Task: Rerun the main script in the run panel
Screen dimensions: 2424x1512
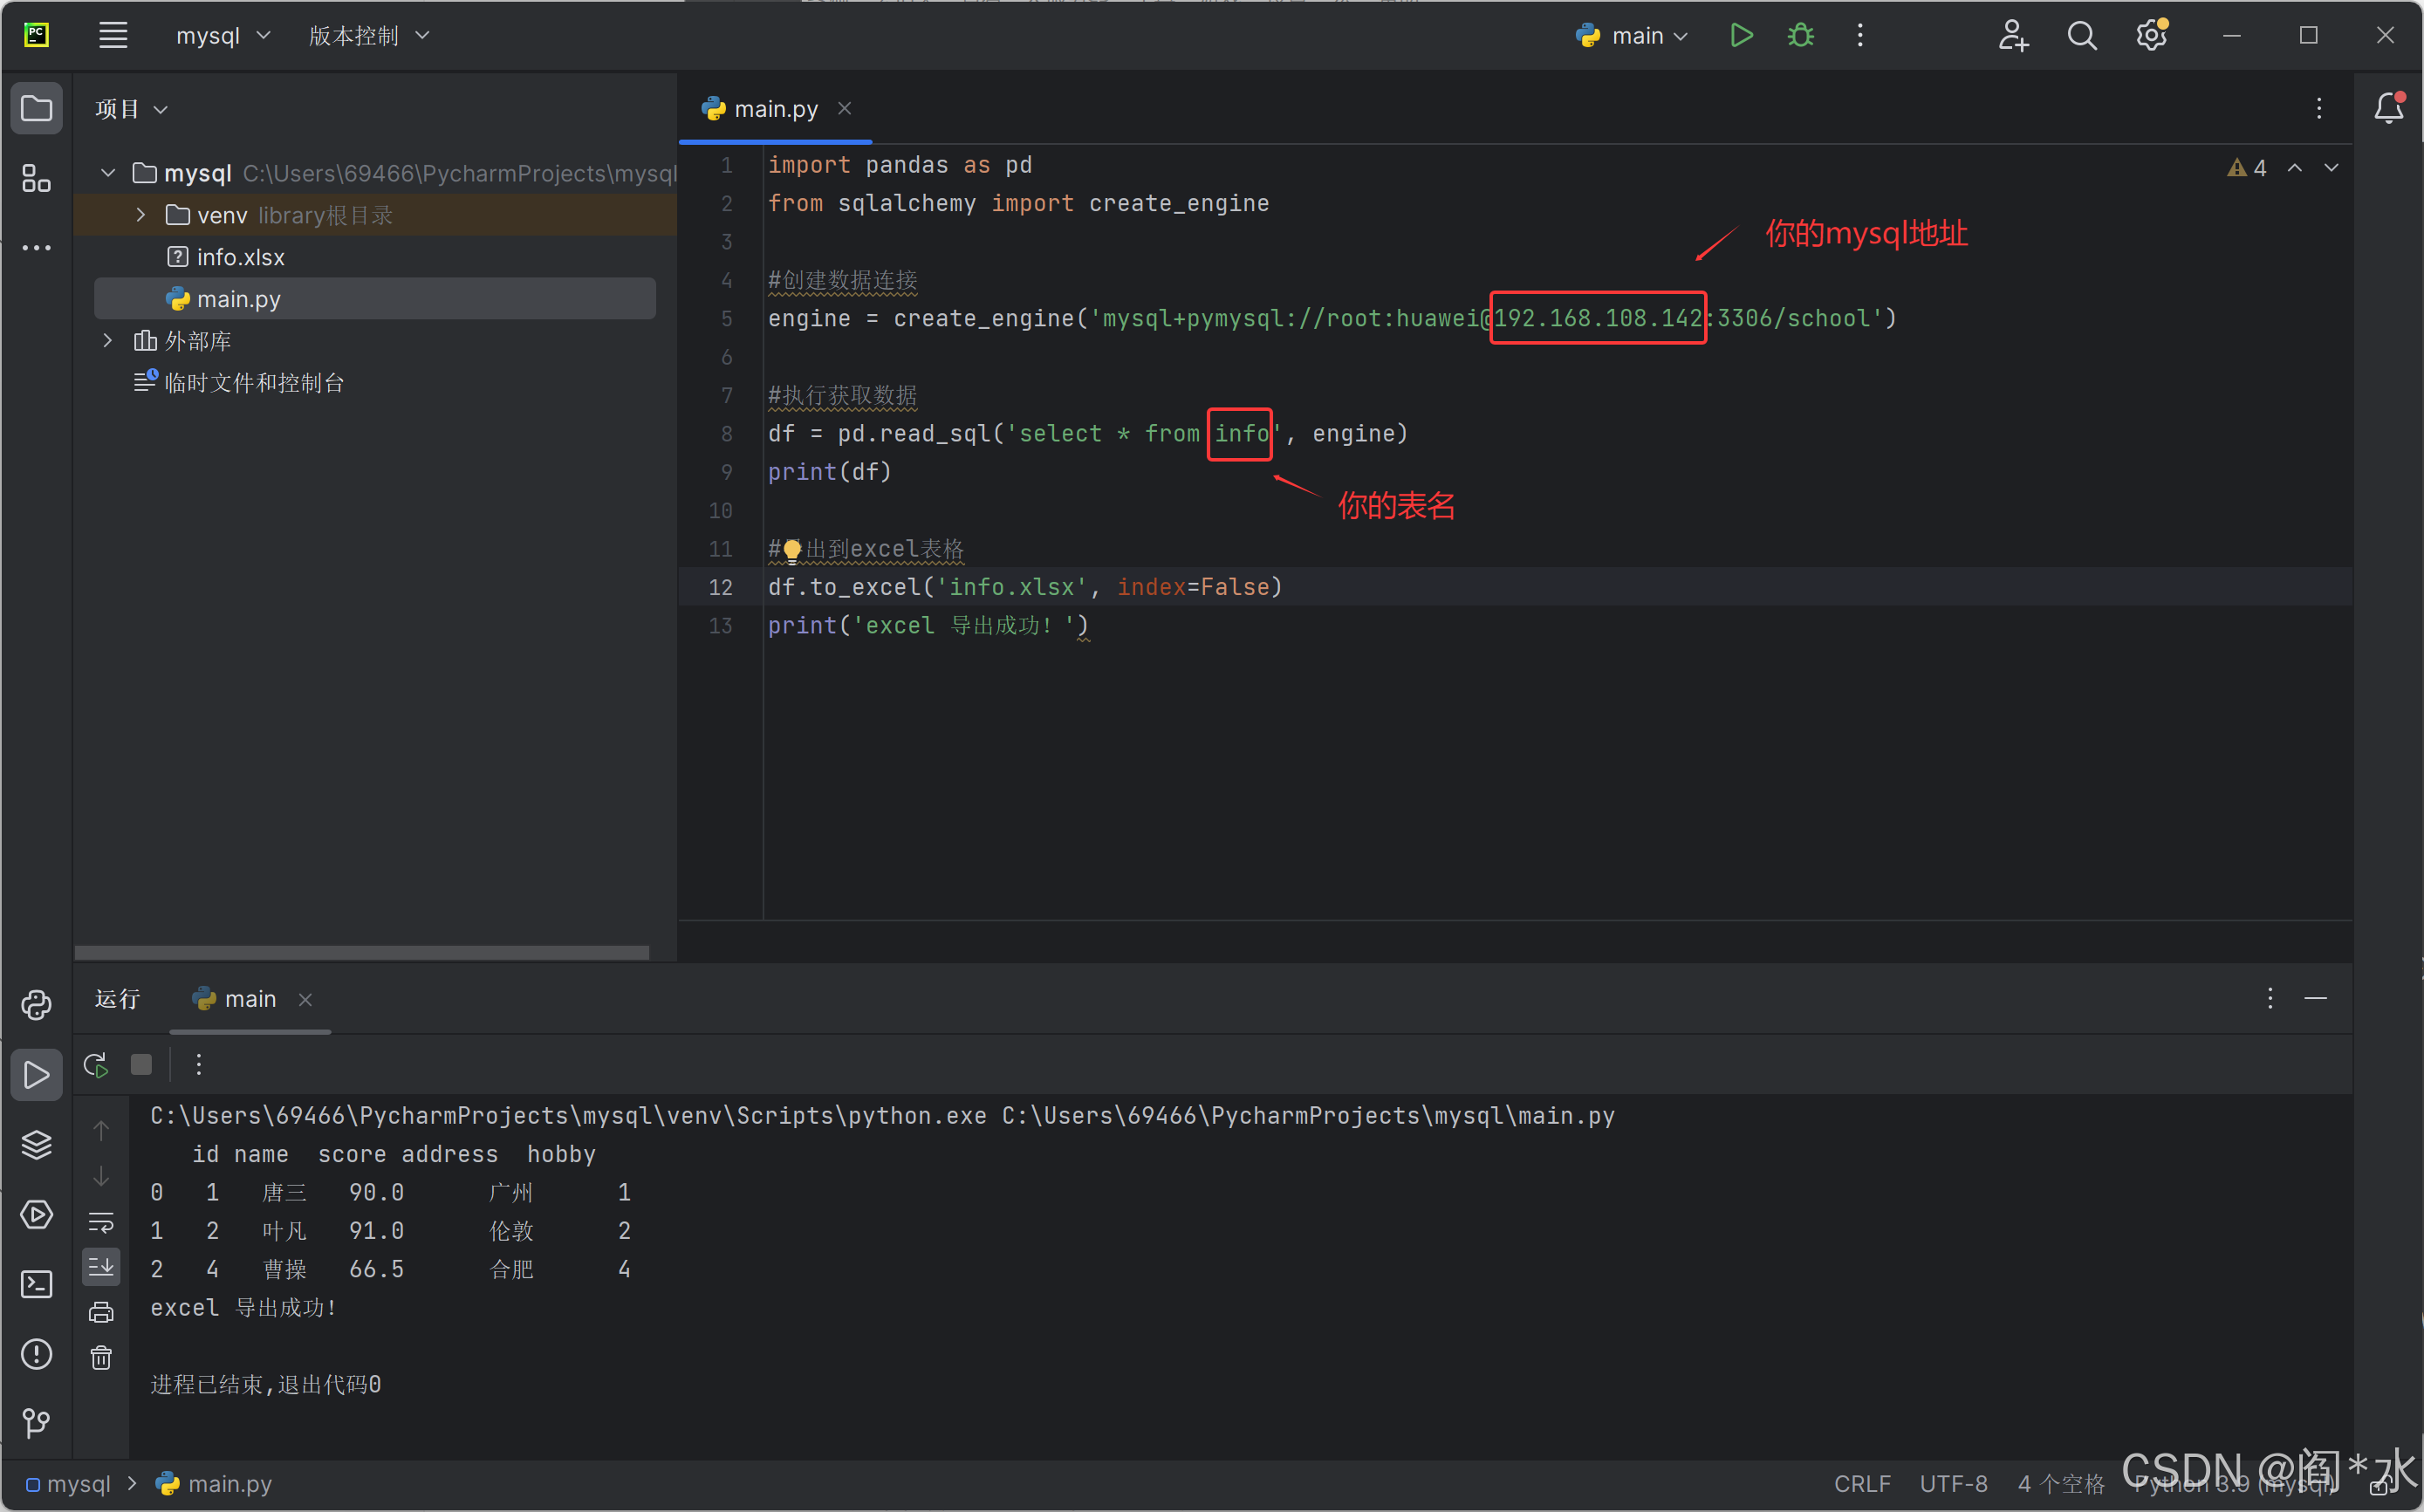Action: [96, 1065]
